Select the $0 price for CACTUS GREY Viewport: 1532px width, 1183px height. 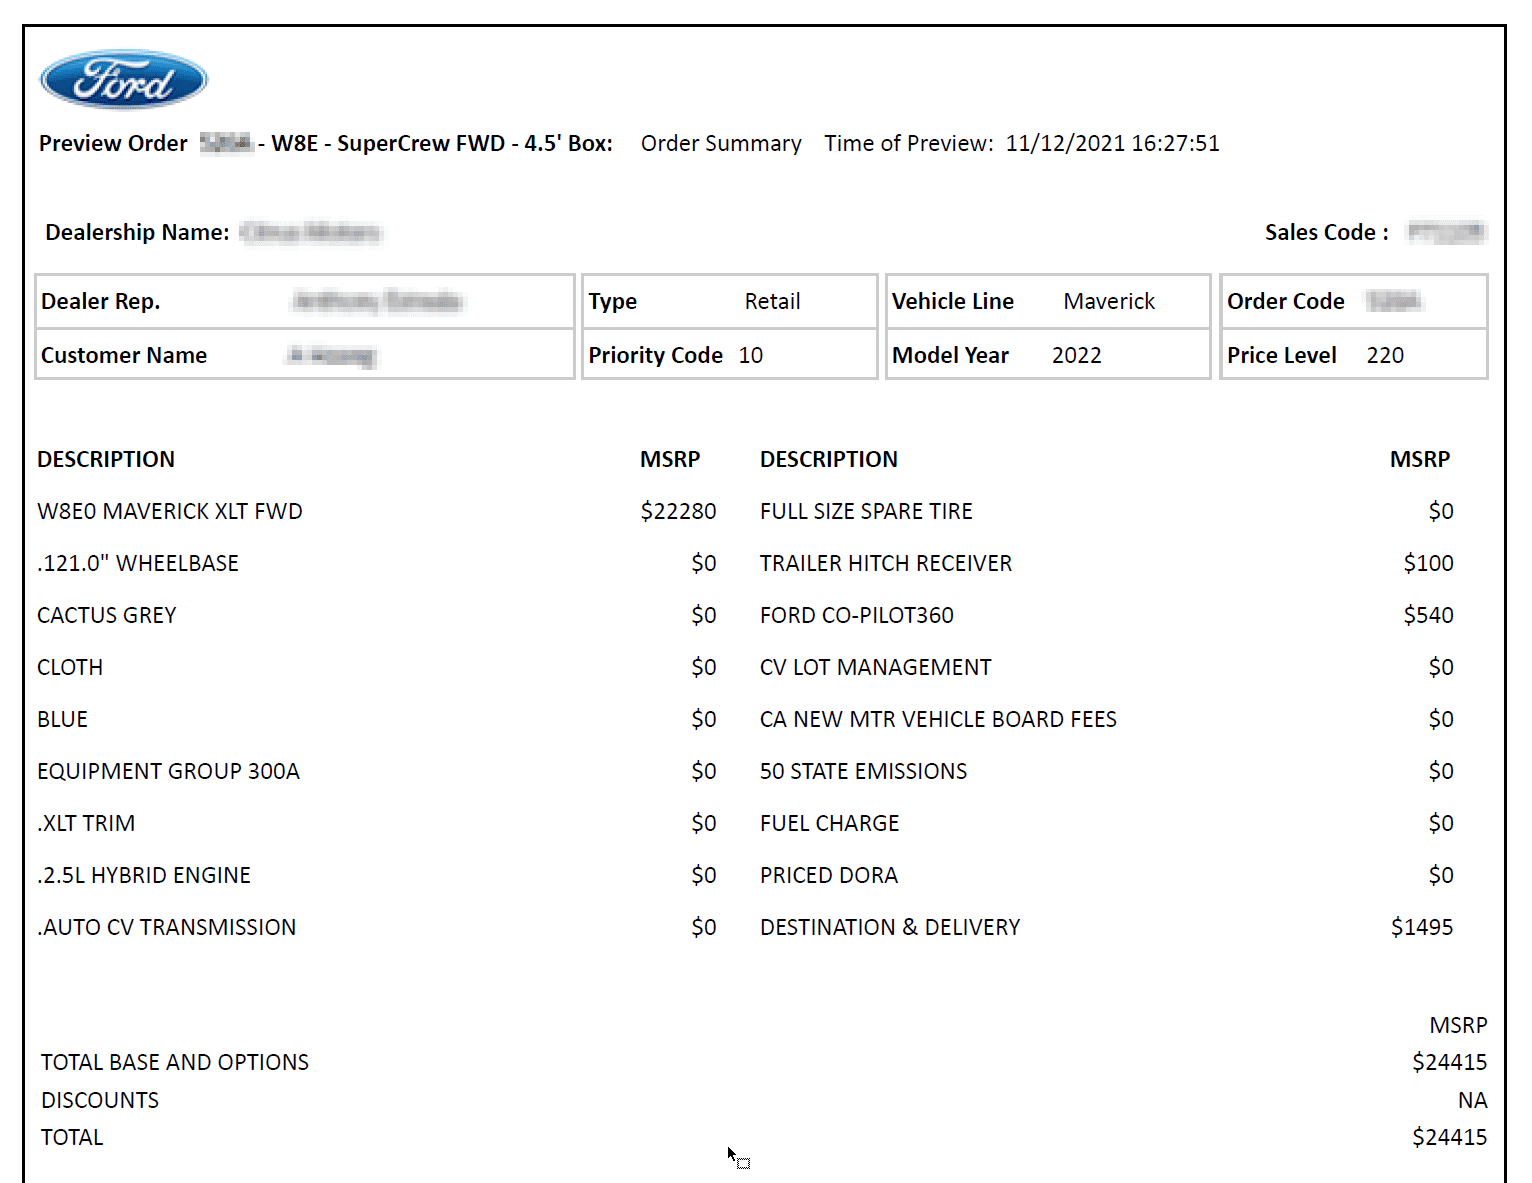pyautogui.click(x=703, y=616)
